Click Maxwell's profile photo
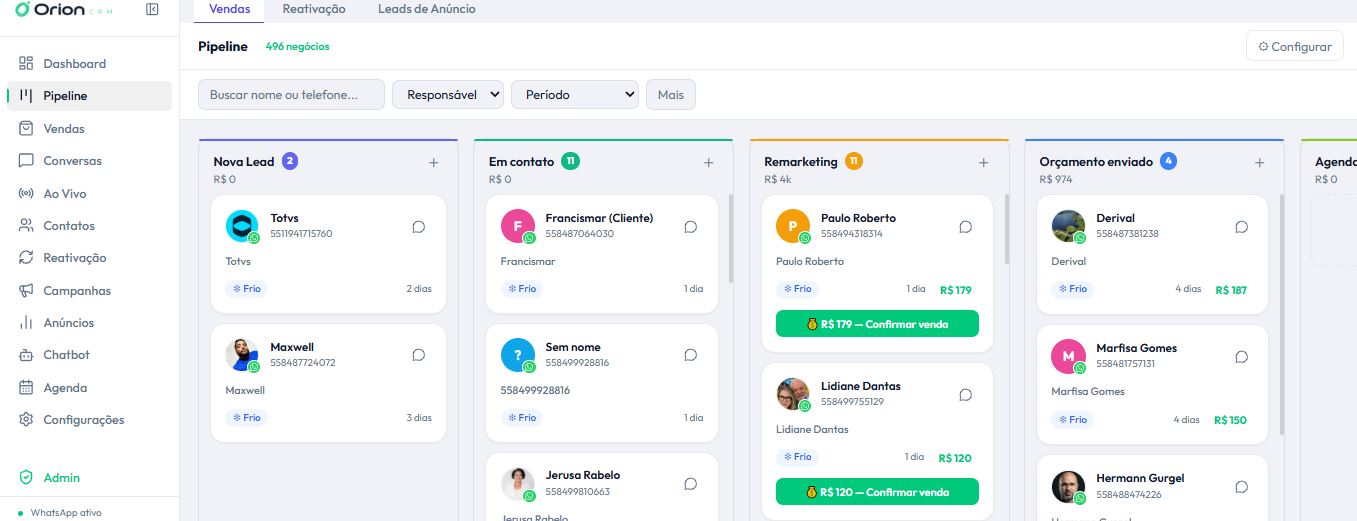The height and width of the screenshot is (521, 1357). click(x=242, y=355)
